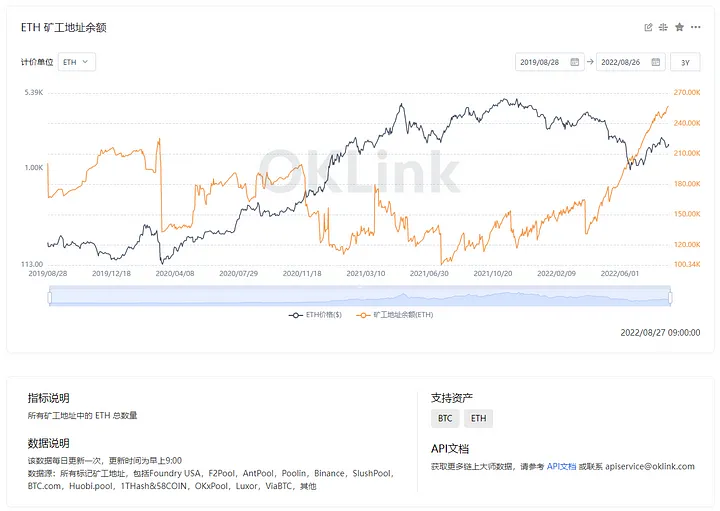Open the three-dots more options menu
Screen dimensions: 720x511
[x=695, y=27]
